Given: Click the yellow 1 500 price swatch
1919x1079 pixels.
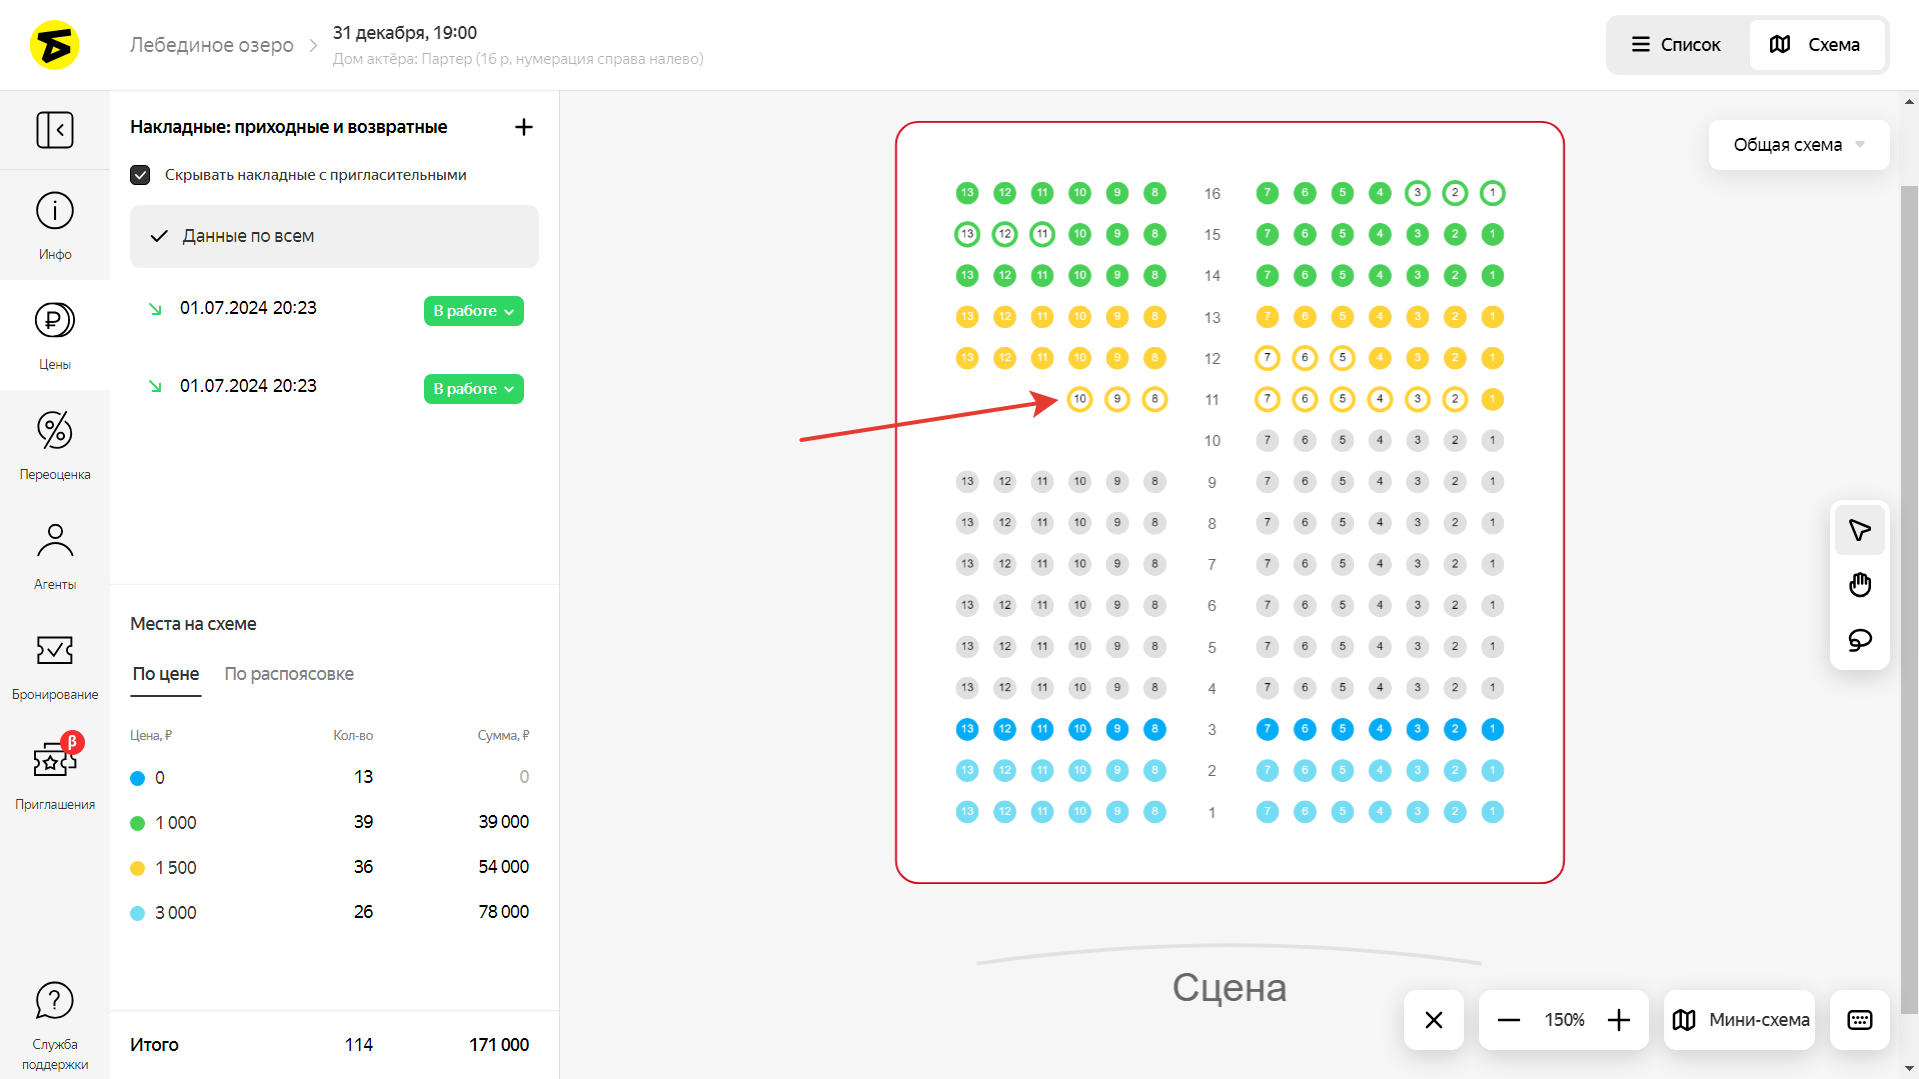Looking at the screenshot, I should click(x=138, y=868).
